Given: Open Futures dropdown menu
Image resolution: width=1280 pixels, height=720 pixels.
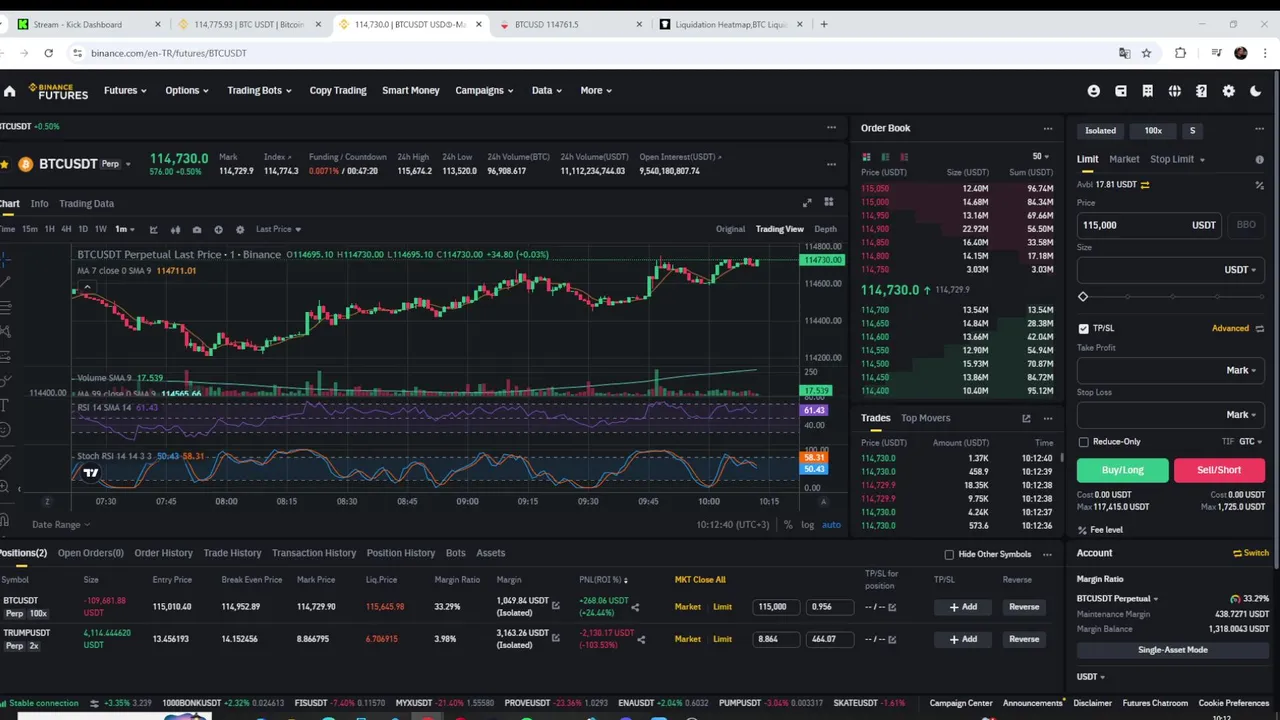Looking at the screenshot, I should [x=125, y=90].
